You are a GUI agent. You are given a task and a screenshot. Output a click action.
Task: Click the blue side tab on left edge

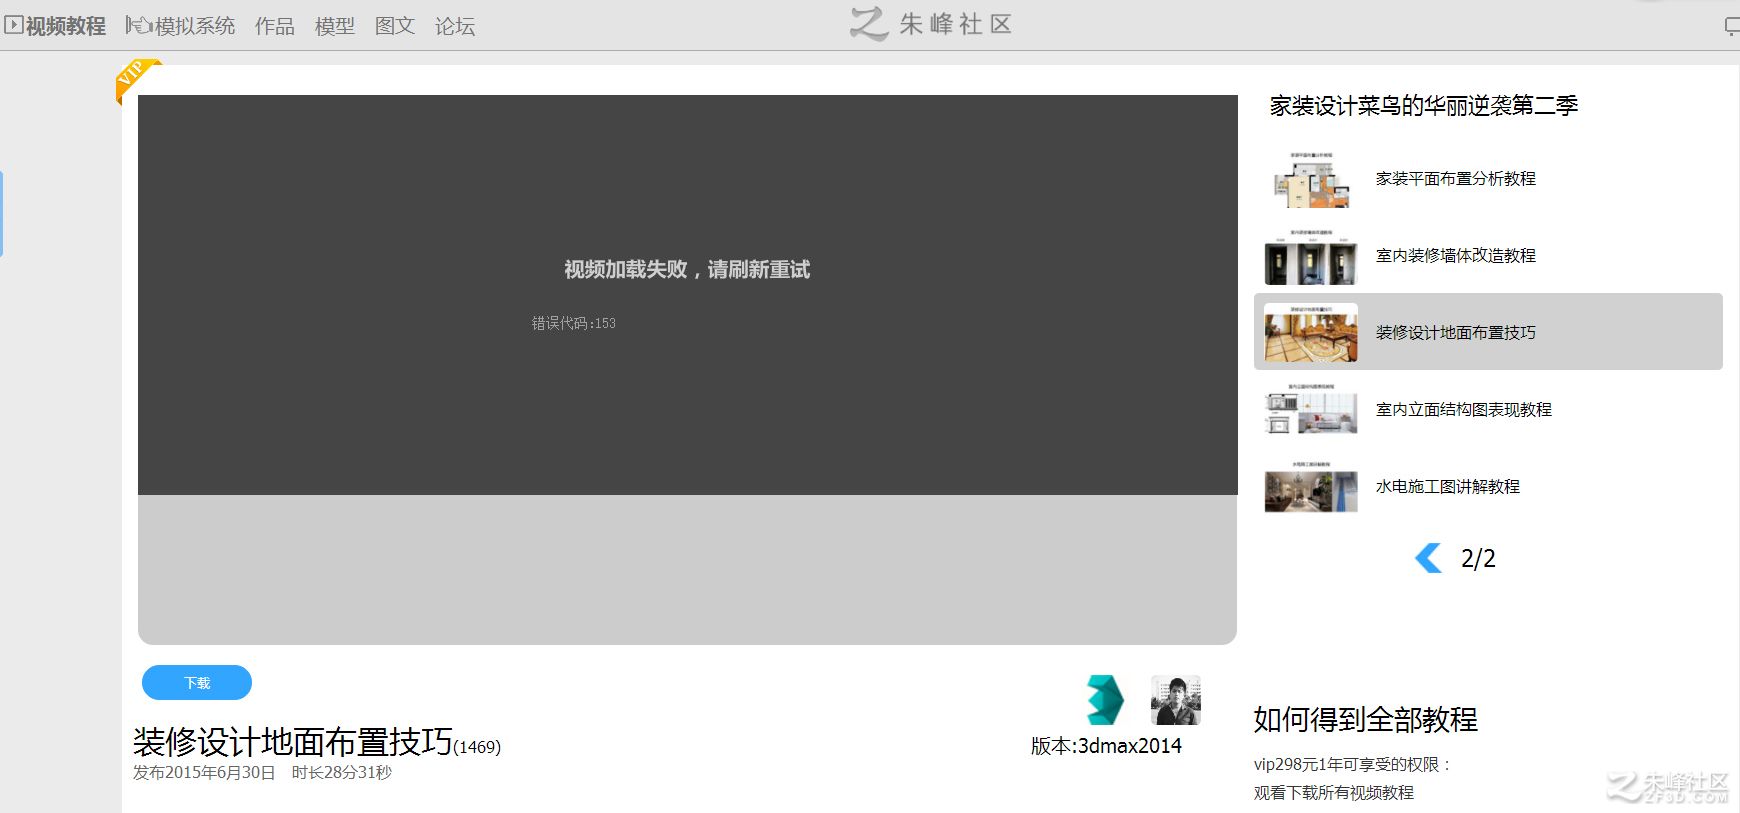click(x=2, y=214)
